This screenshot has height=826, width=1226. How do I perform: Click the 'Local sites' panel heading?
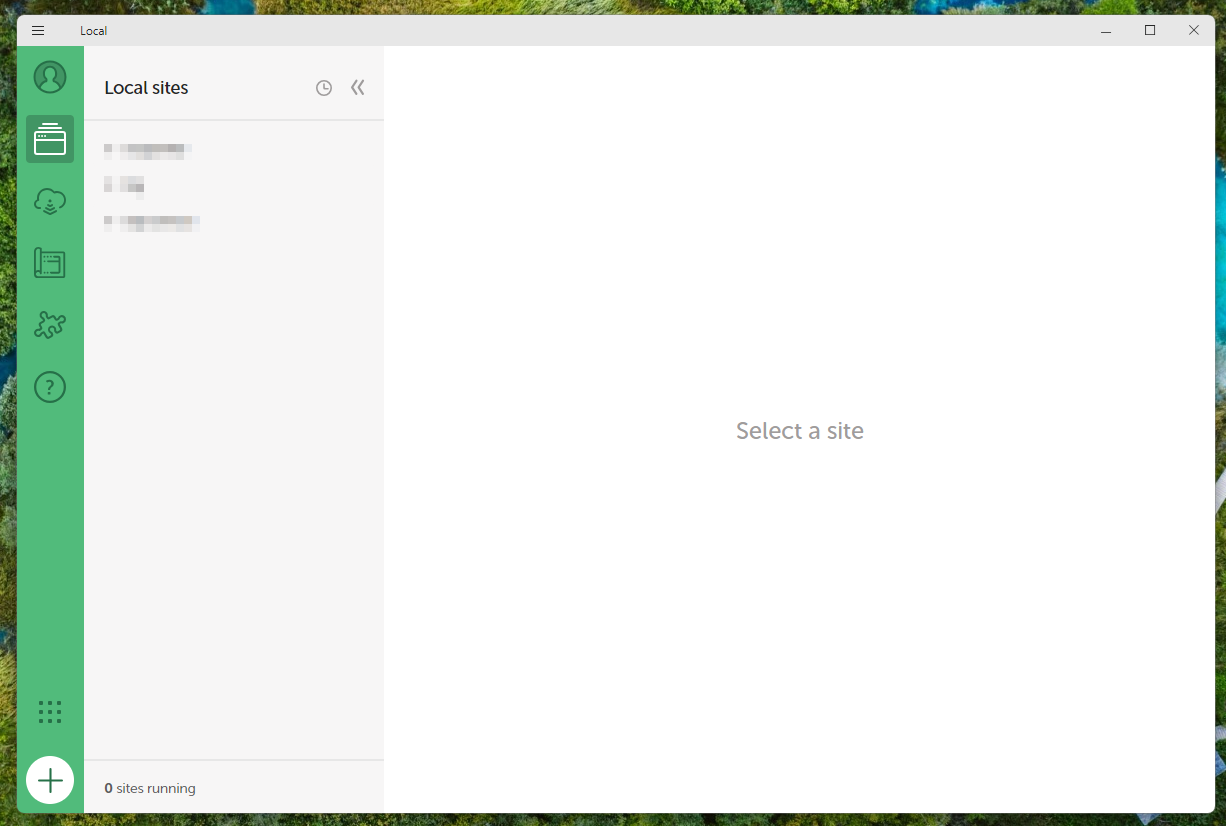[x=146, y=88]
